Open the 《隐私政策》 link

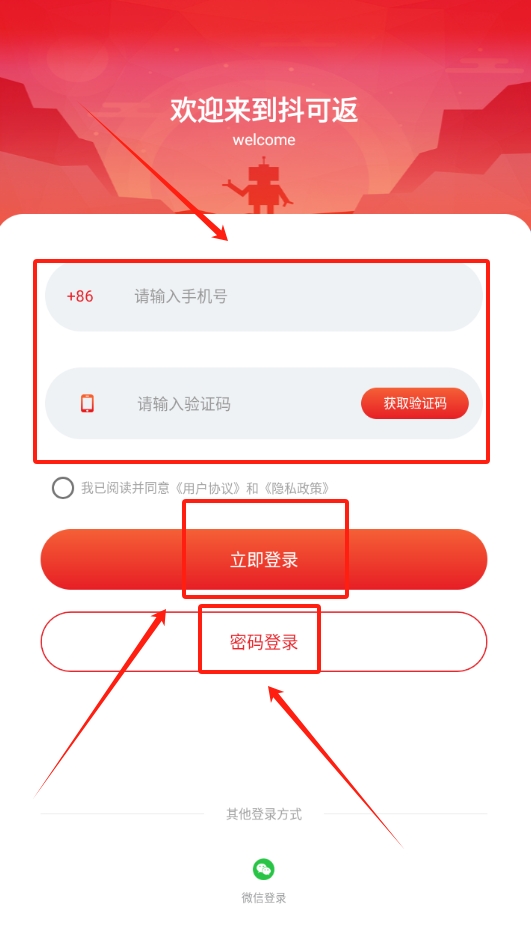(295, 489)
